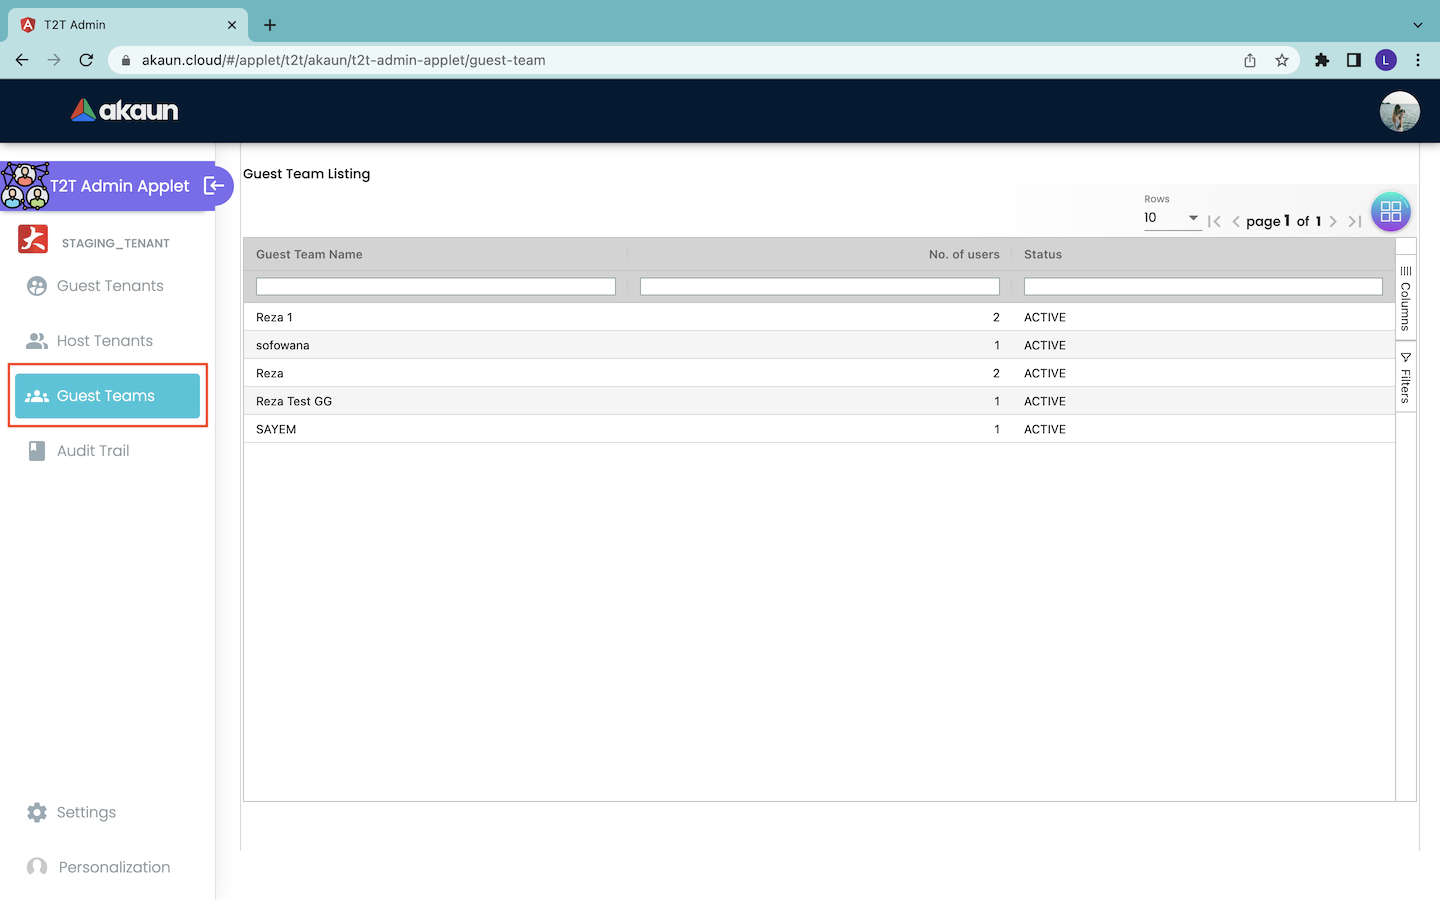Open the Chrome profile L avatar

pyautogui.click(x=1386, y=60)
